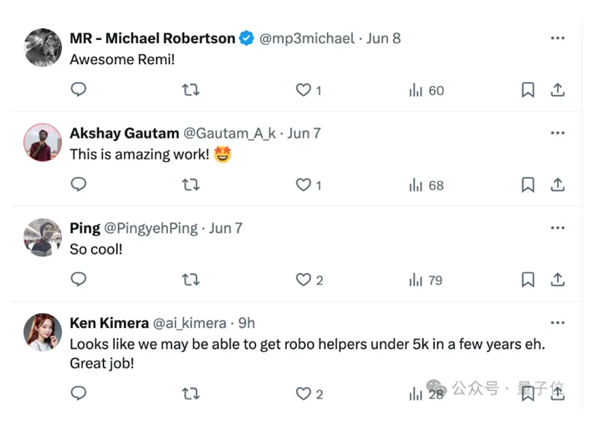
Task: Share Michael Robertson's tweet
Action: [558, 90]
